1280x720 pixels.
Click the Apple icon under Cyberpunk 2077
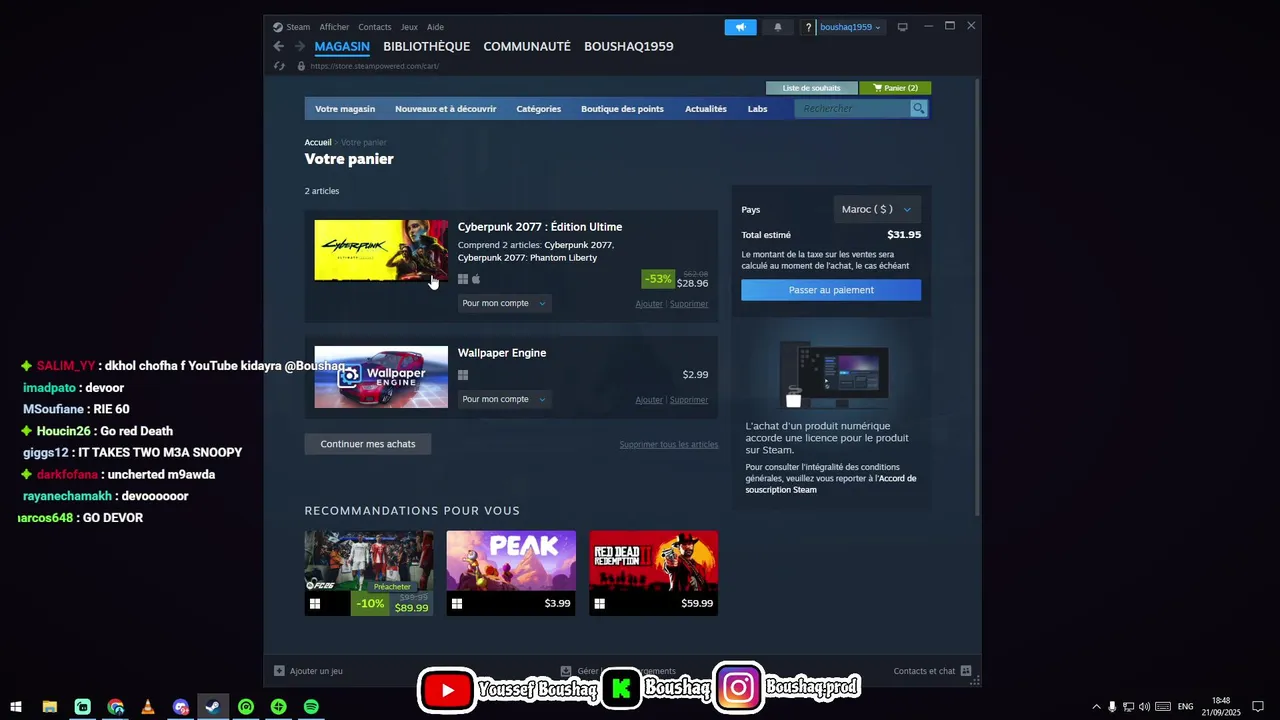(476, 279)
